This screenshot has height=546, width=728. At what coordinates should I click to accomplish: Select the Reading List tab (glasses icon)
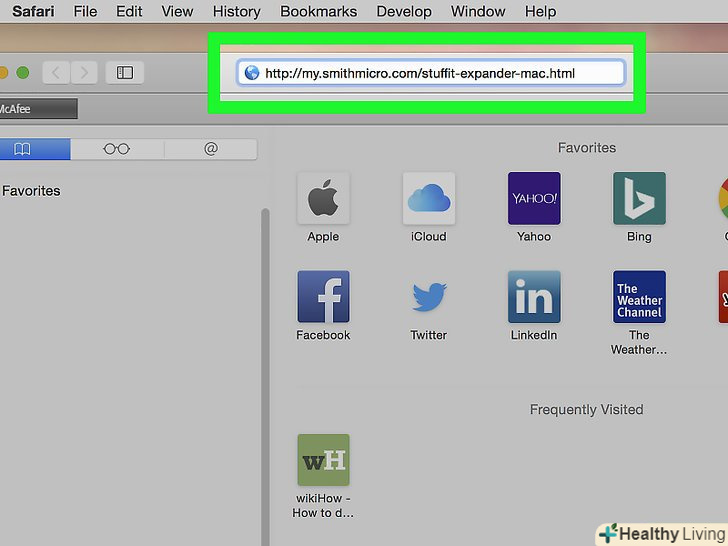pos(117,149)
